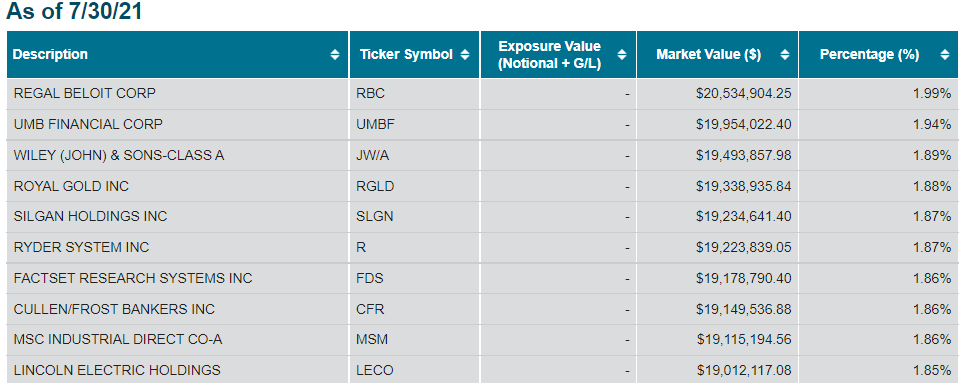Click the RYDER SYSTEM INC row
The image size is (959, 383).
coord(483,248)
